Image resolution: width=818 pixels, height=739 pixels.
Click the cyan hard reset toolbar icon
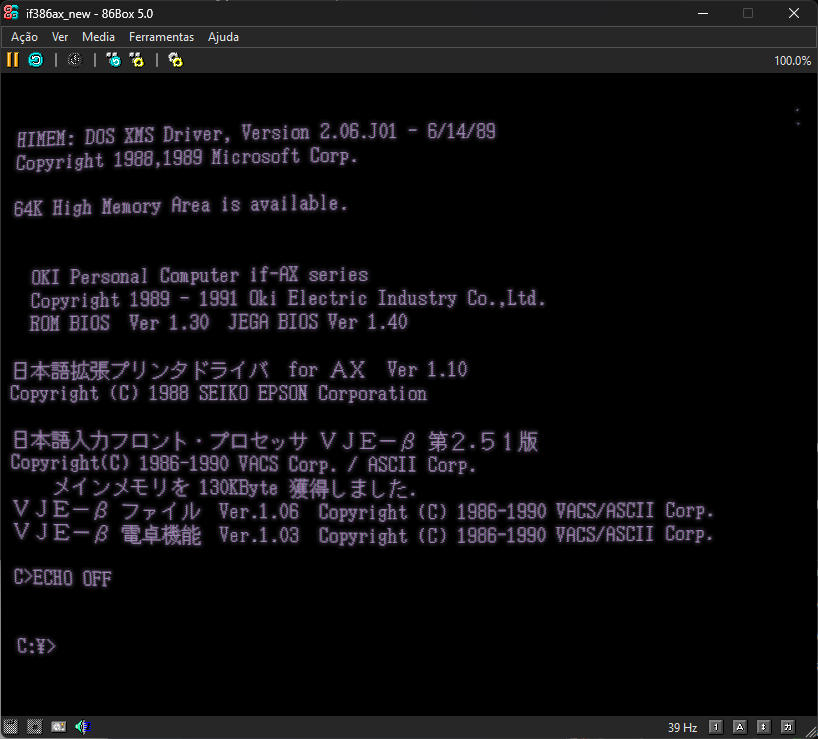[35, 60]
